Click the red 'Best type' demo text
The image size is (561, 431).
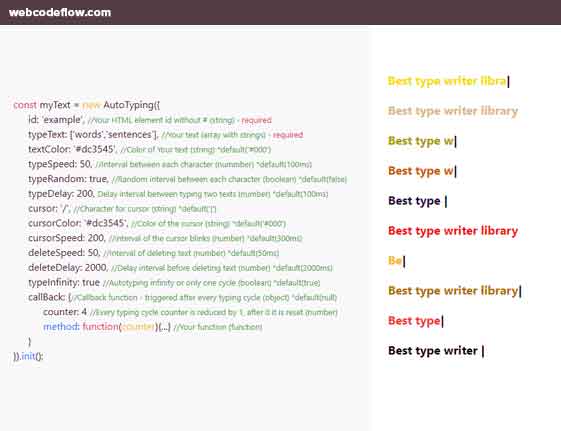(x=414, y=321)
